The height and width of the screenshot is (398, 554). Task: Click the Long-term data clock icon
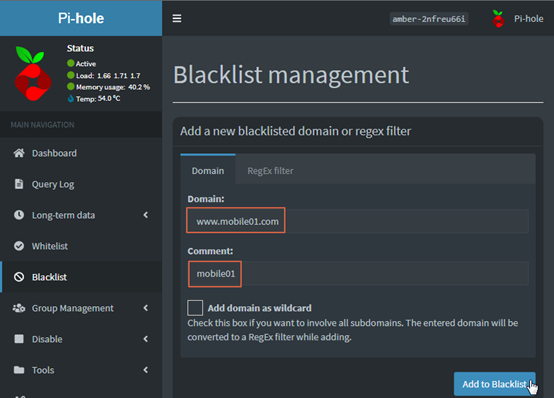[x=19, y=215]
